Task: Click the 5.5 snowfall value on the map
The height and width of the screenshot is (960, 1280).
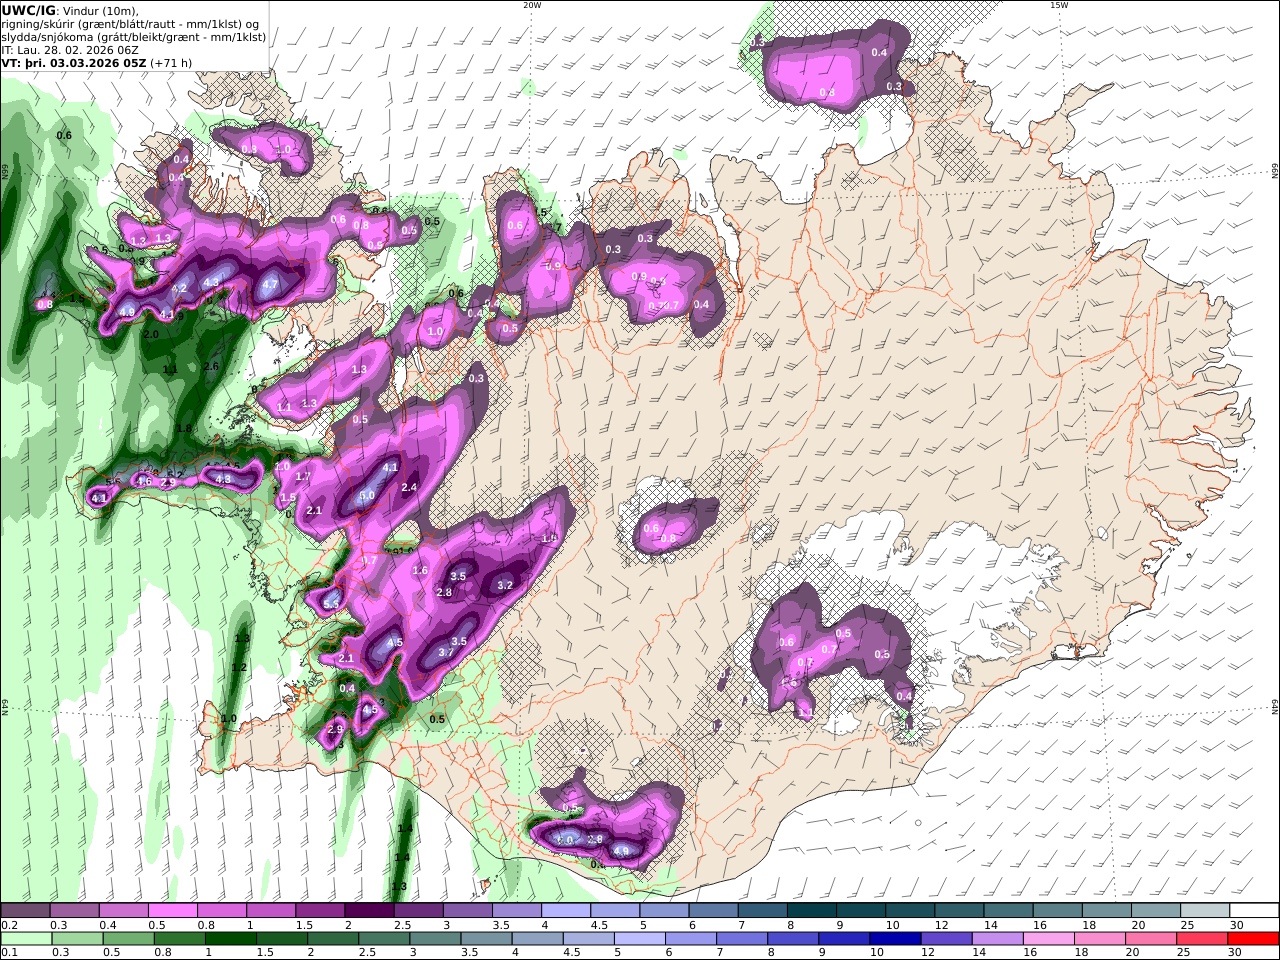Action: pyautogui.click(x=331, y=602)
